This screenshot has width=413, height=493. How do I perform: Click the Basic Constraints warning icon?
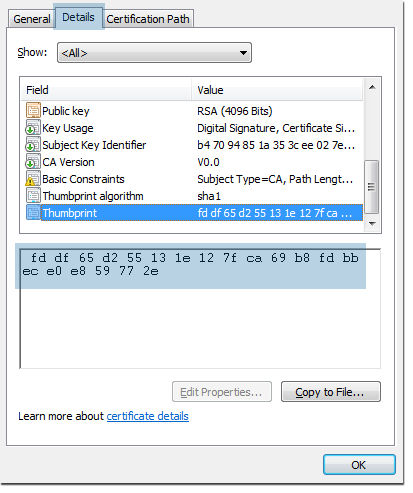click(33, 179)
